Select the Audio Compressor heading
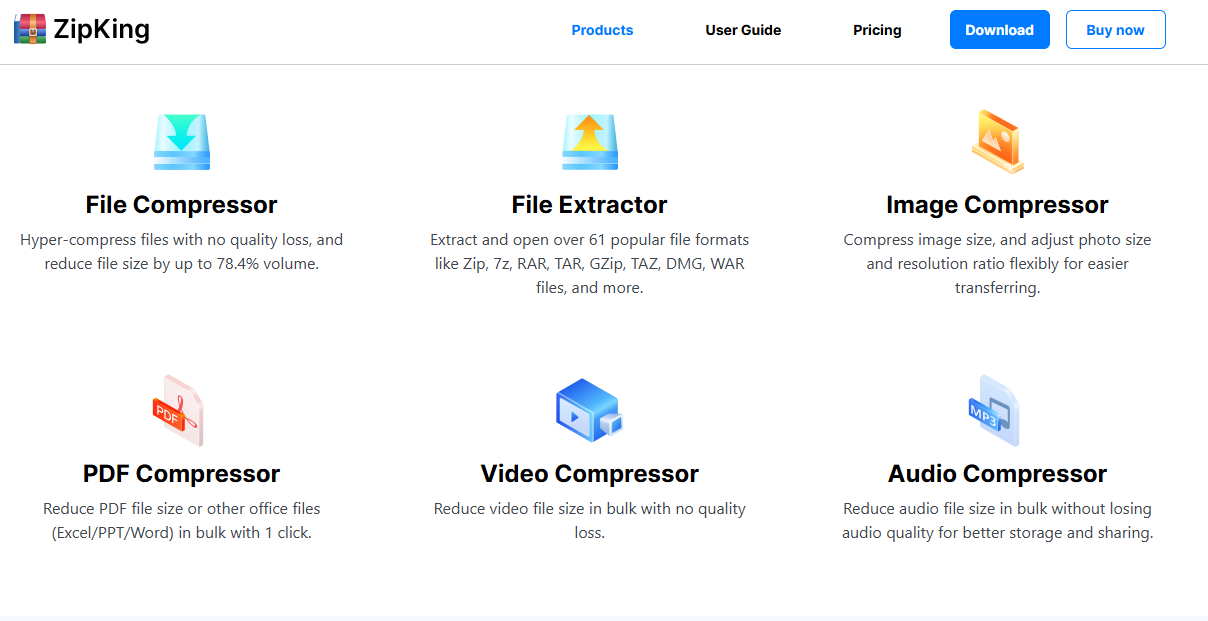 [997, 474]
